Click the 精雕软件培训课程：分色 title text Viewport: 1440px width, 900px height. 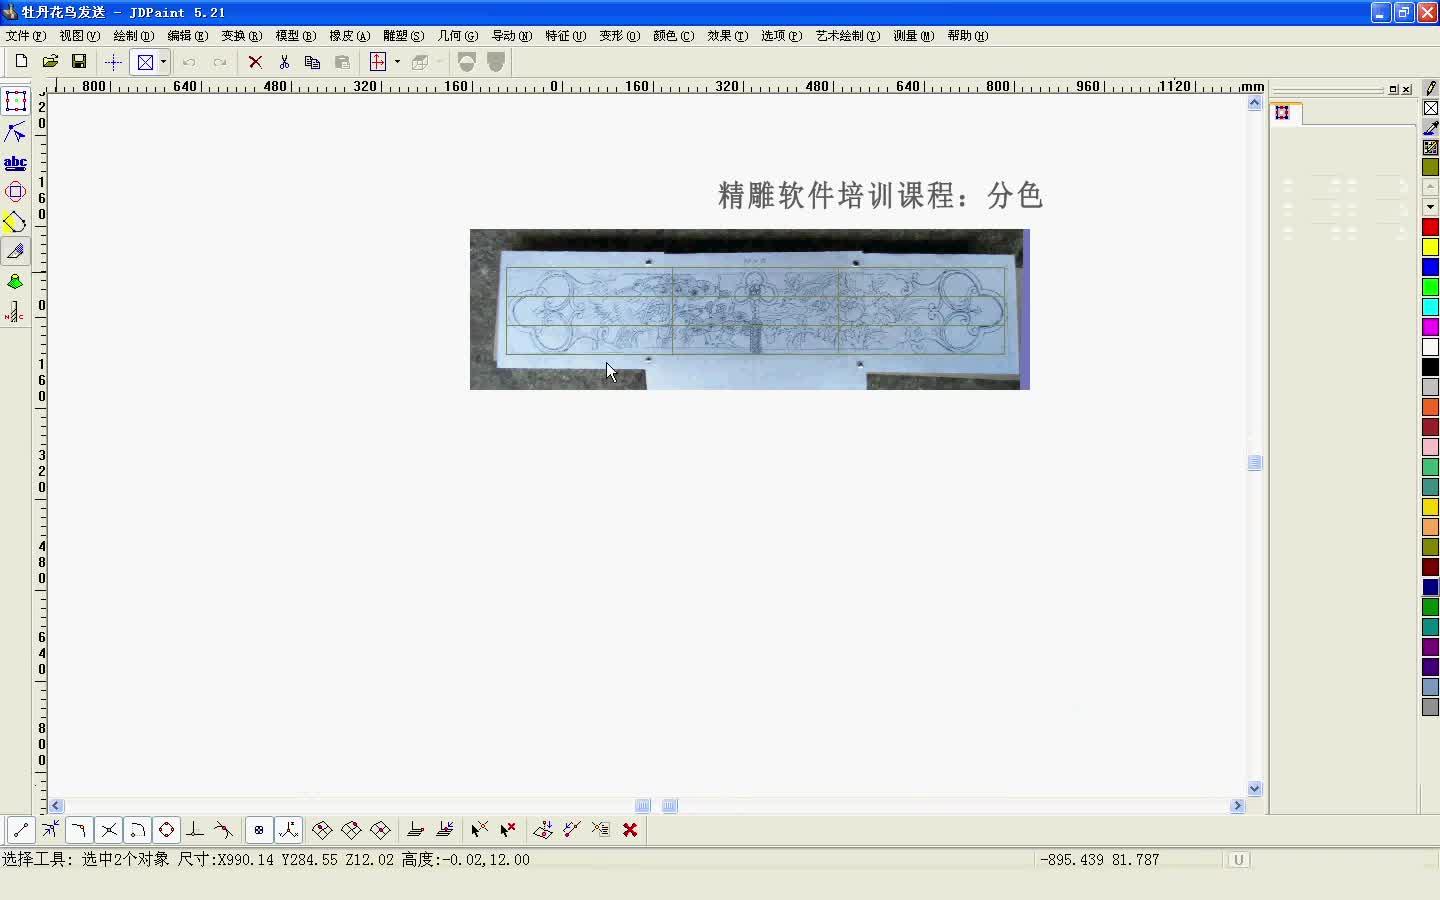[880, 195]
